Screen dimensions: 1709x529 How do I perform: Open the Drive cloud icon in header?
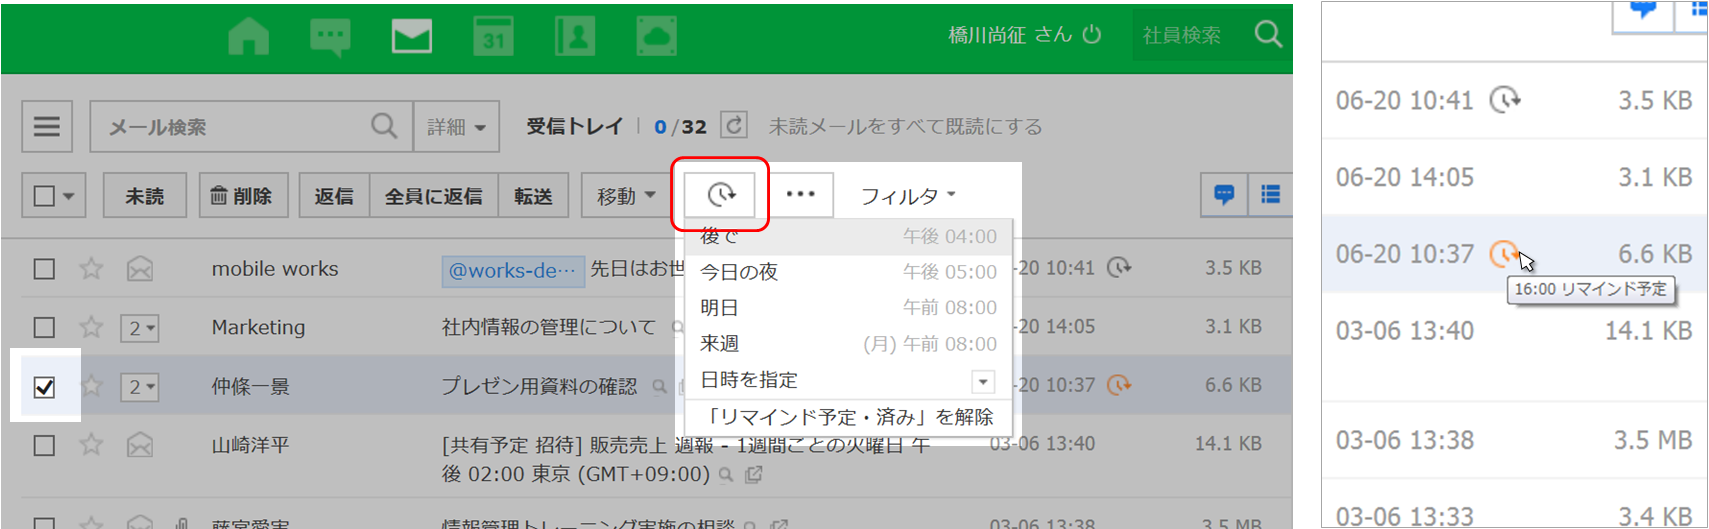coord(656,37)
